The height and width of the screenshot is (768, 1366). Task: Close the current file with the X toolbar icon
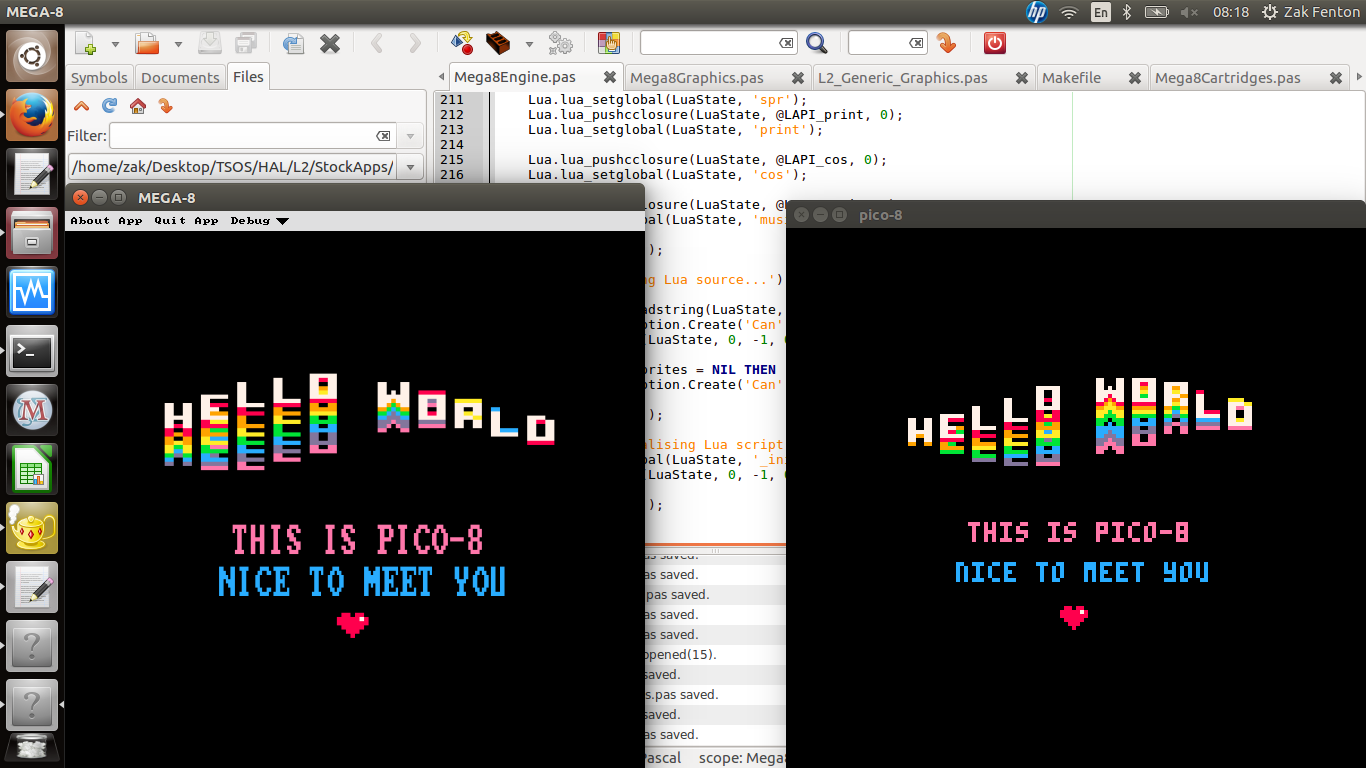pos(330,43)
